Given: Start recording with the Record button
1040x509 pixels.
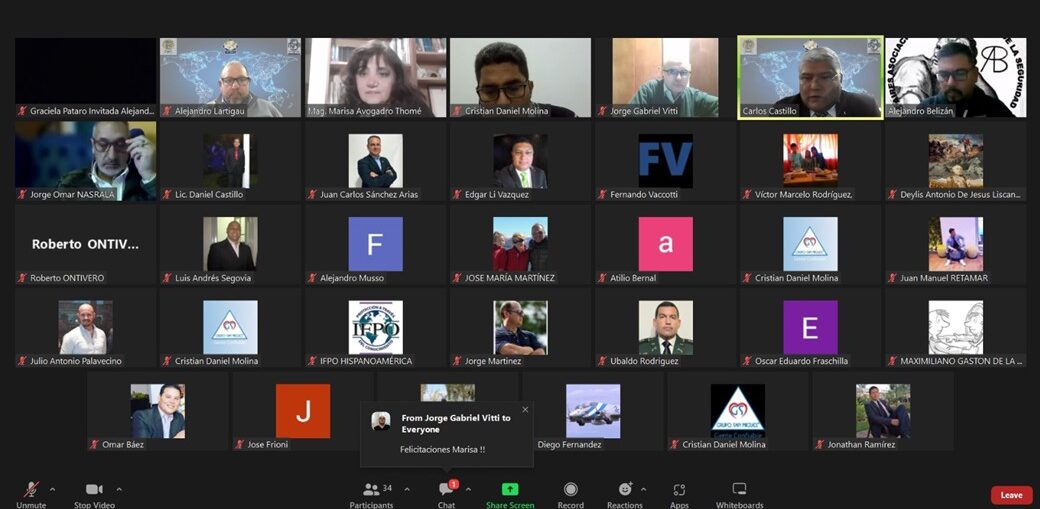Looking at the screenshot, I should (x=570, y=490).
